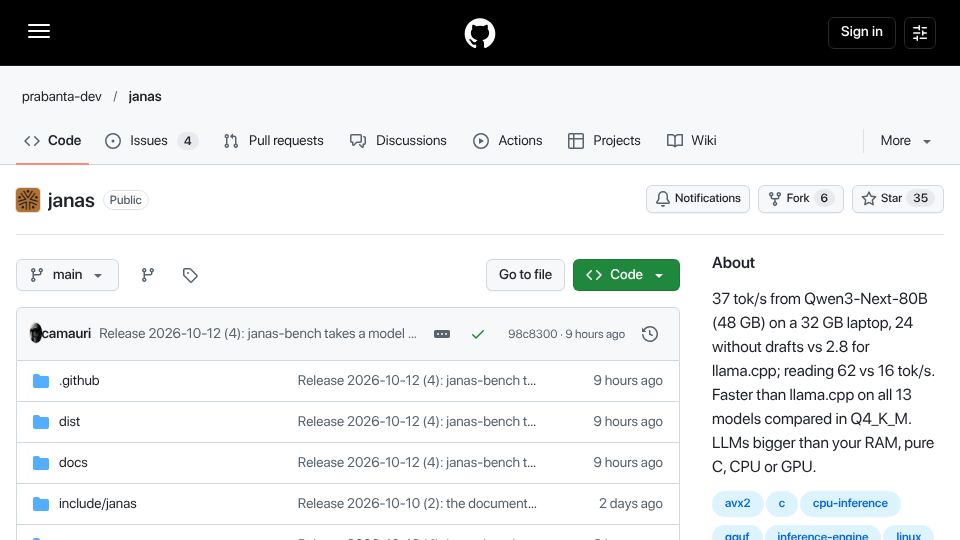Viewport: 960px width, 540px height.
Task: Click the Issues count badge 4
Action: [188, 141]
